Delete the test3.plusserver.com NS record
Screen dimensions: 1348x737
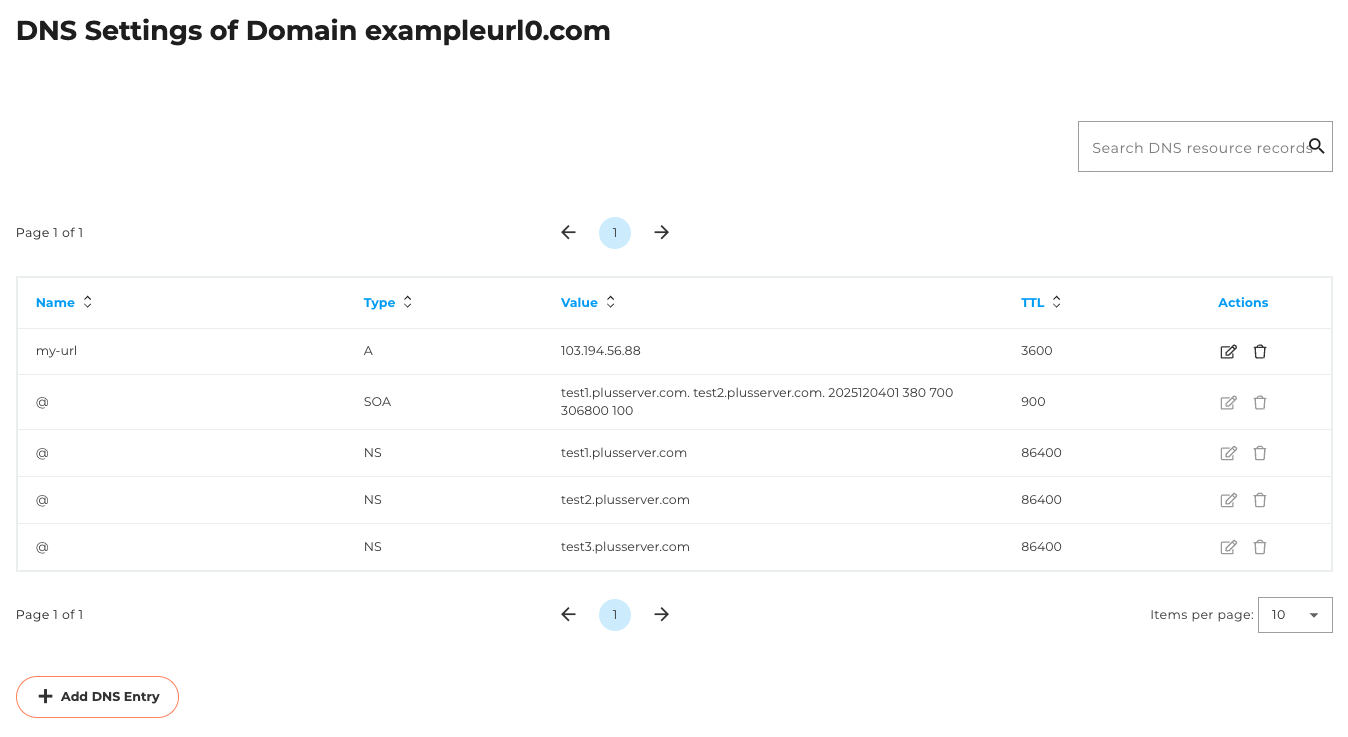pyautogui.click(x=1260, y=546)
